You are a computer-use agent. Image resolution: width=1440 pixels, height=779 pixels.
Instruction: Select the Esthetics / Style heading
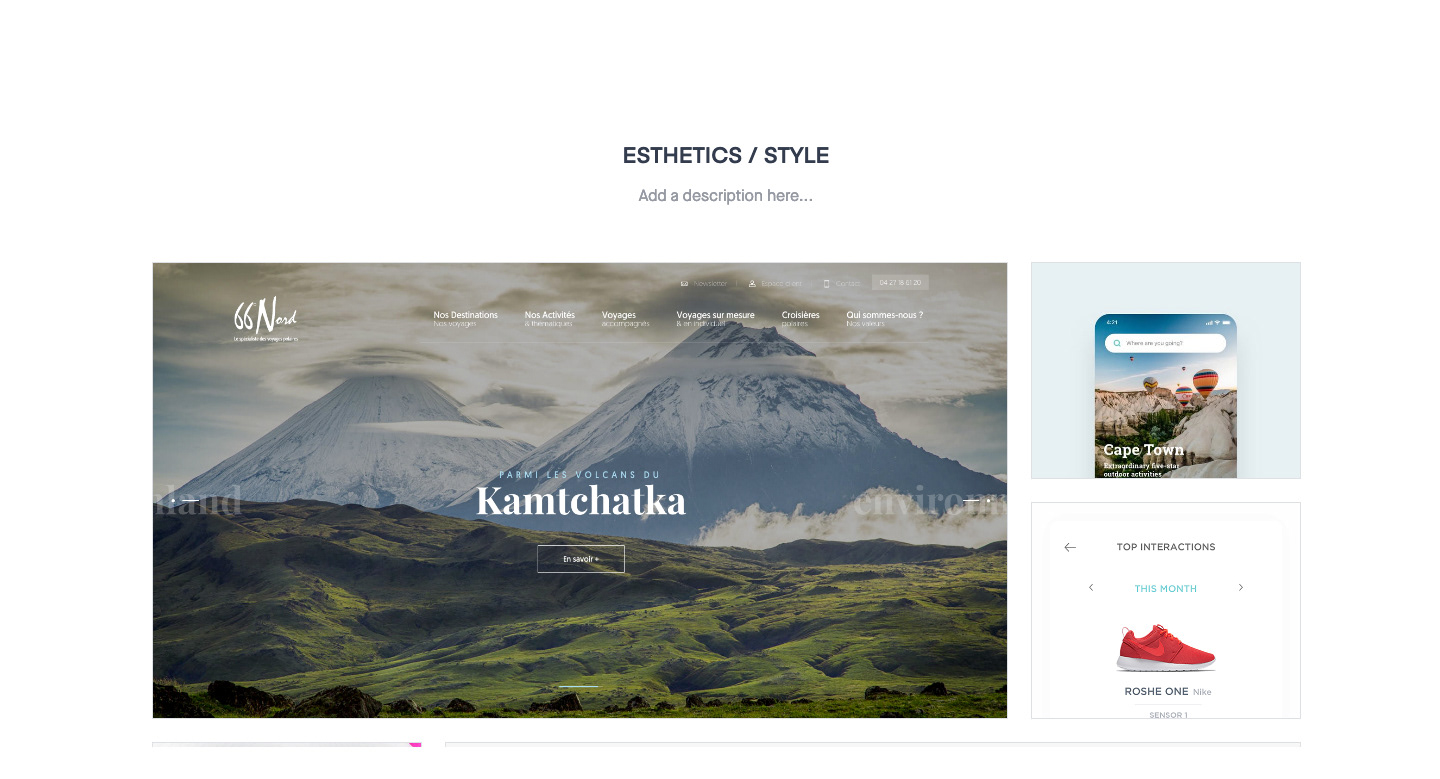[726, 156]
